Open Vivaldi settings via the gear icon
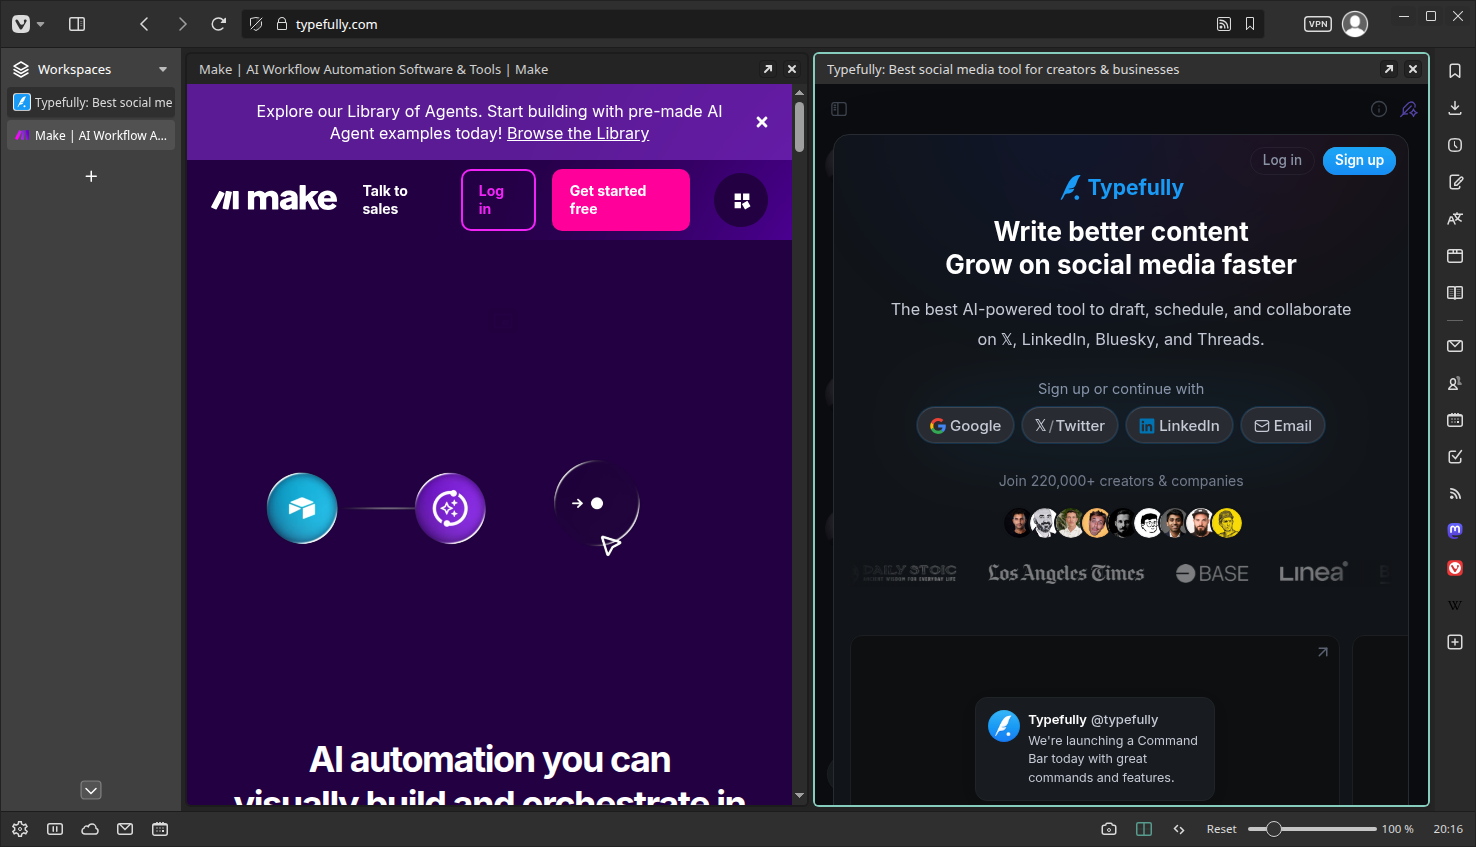This screenshot has height=847, width=1476. click(x=20, y=829)
